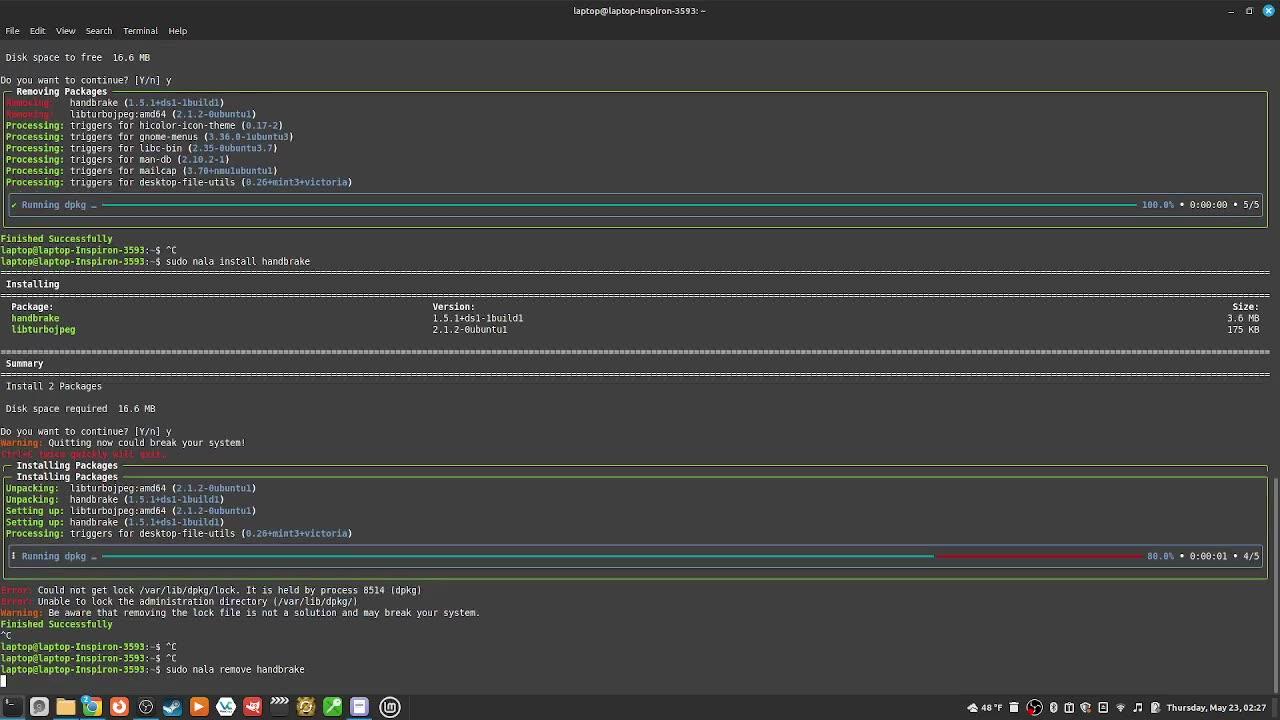Open Steam from the taskbar
1280x720 pixels.
172,707
